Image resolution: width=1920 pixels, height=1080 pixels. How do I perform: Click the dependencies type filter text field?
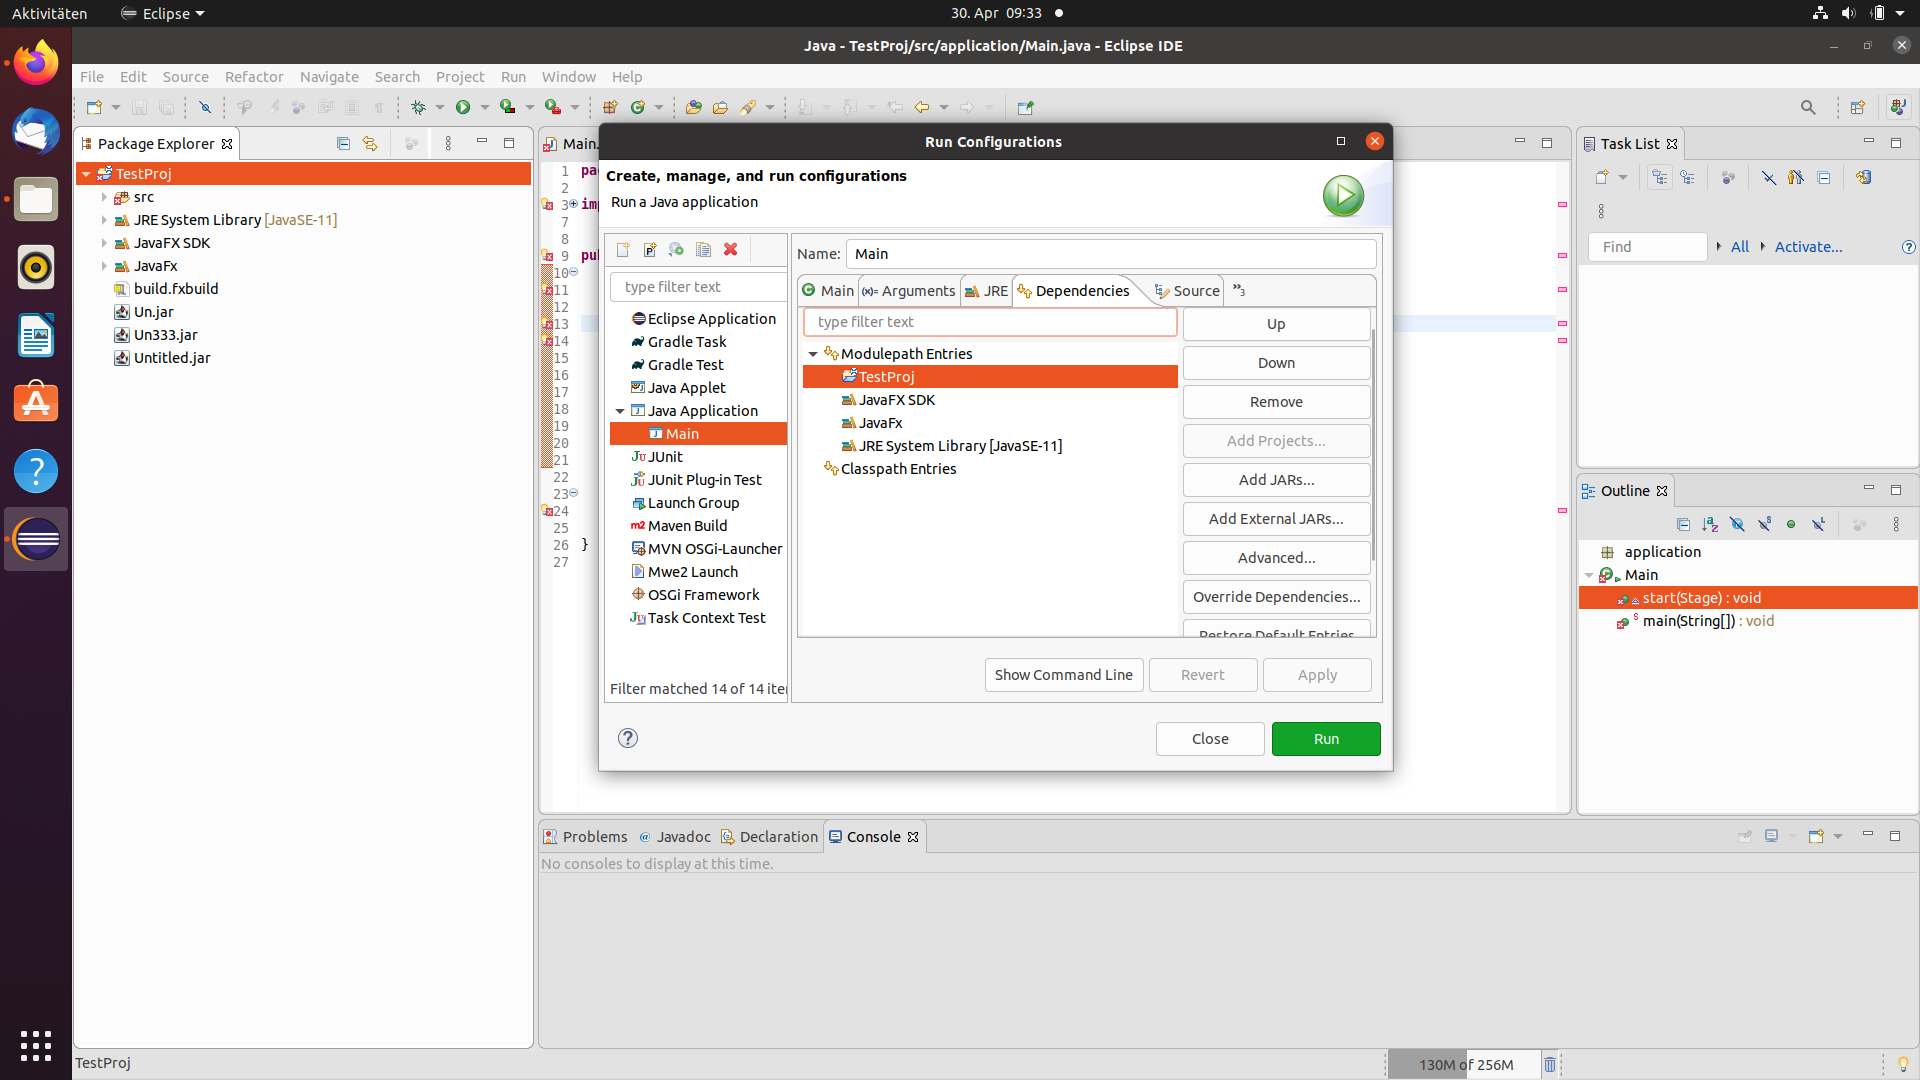[x=990, y=322]
